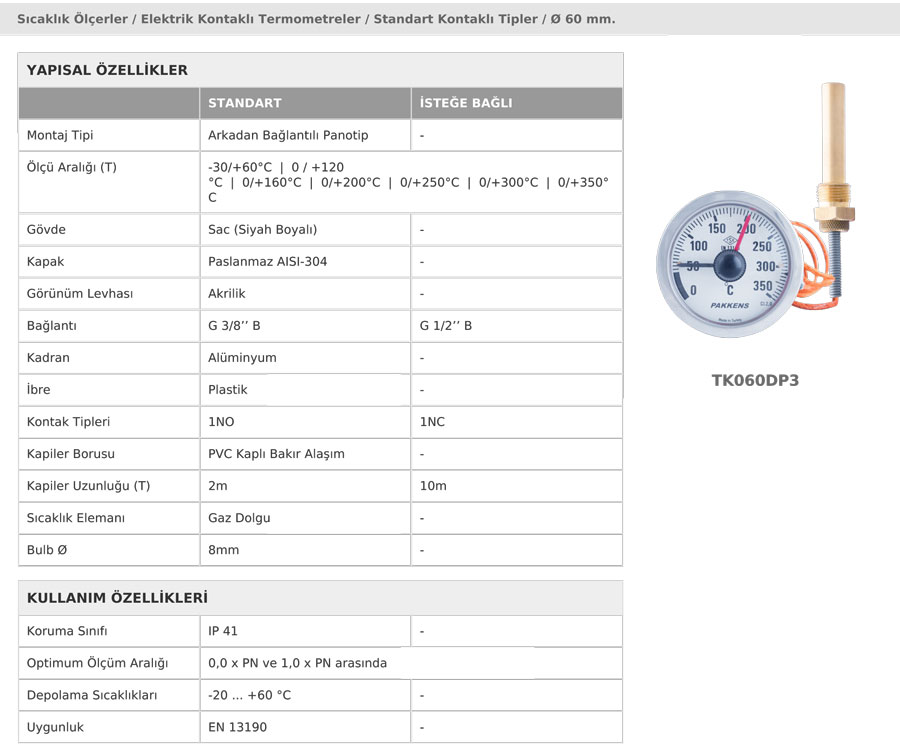The image size is (900, 752).
Task: Click the 1NO contact type value
Action: click(x=221, y=422)
